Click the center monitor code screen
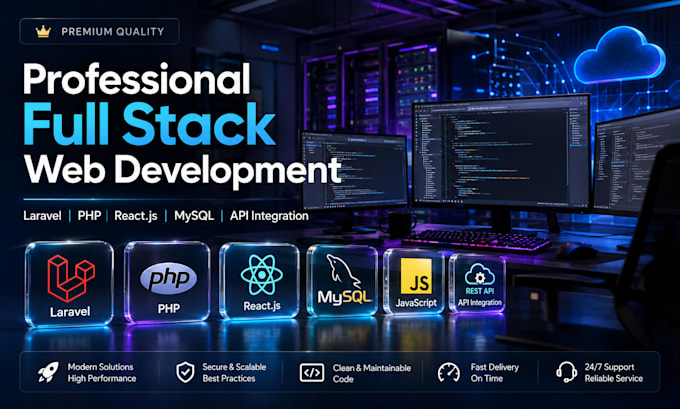The image size is (680, 409). (x=501, y=152)
